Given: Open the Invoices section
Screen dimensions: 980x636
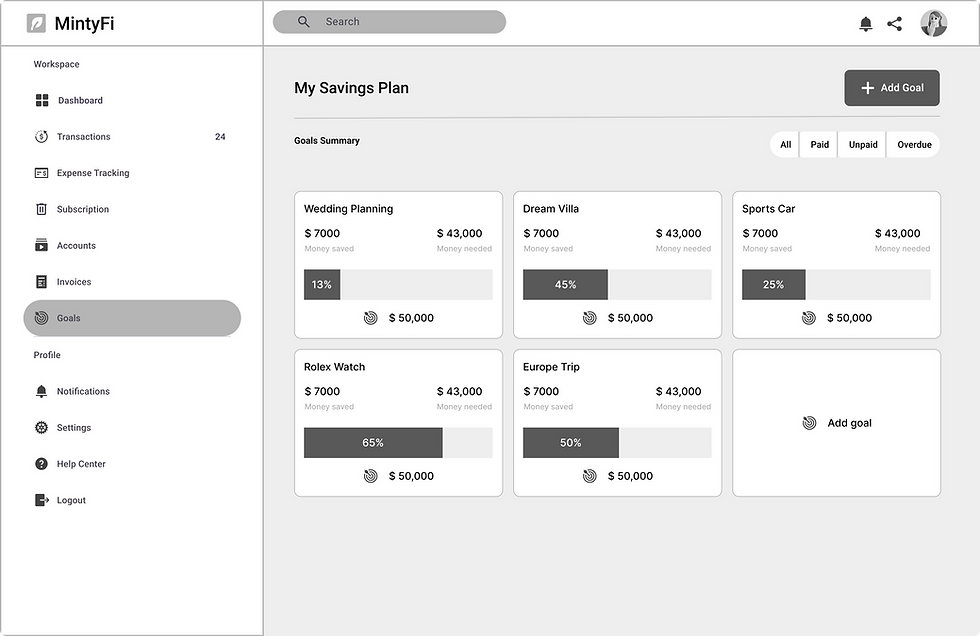Looking at the screenshot, I should coord(74,282).
